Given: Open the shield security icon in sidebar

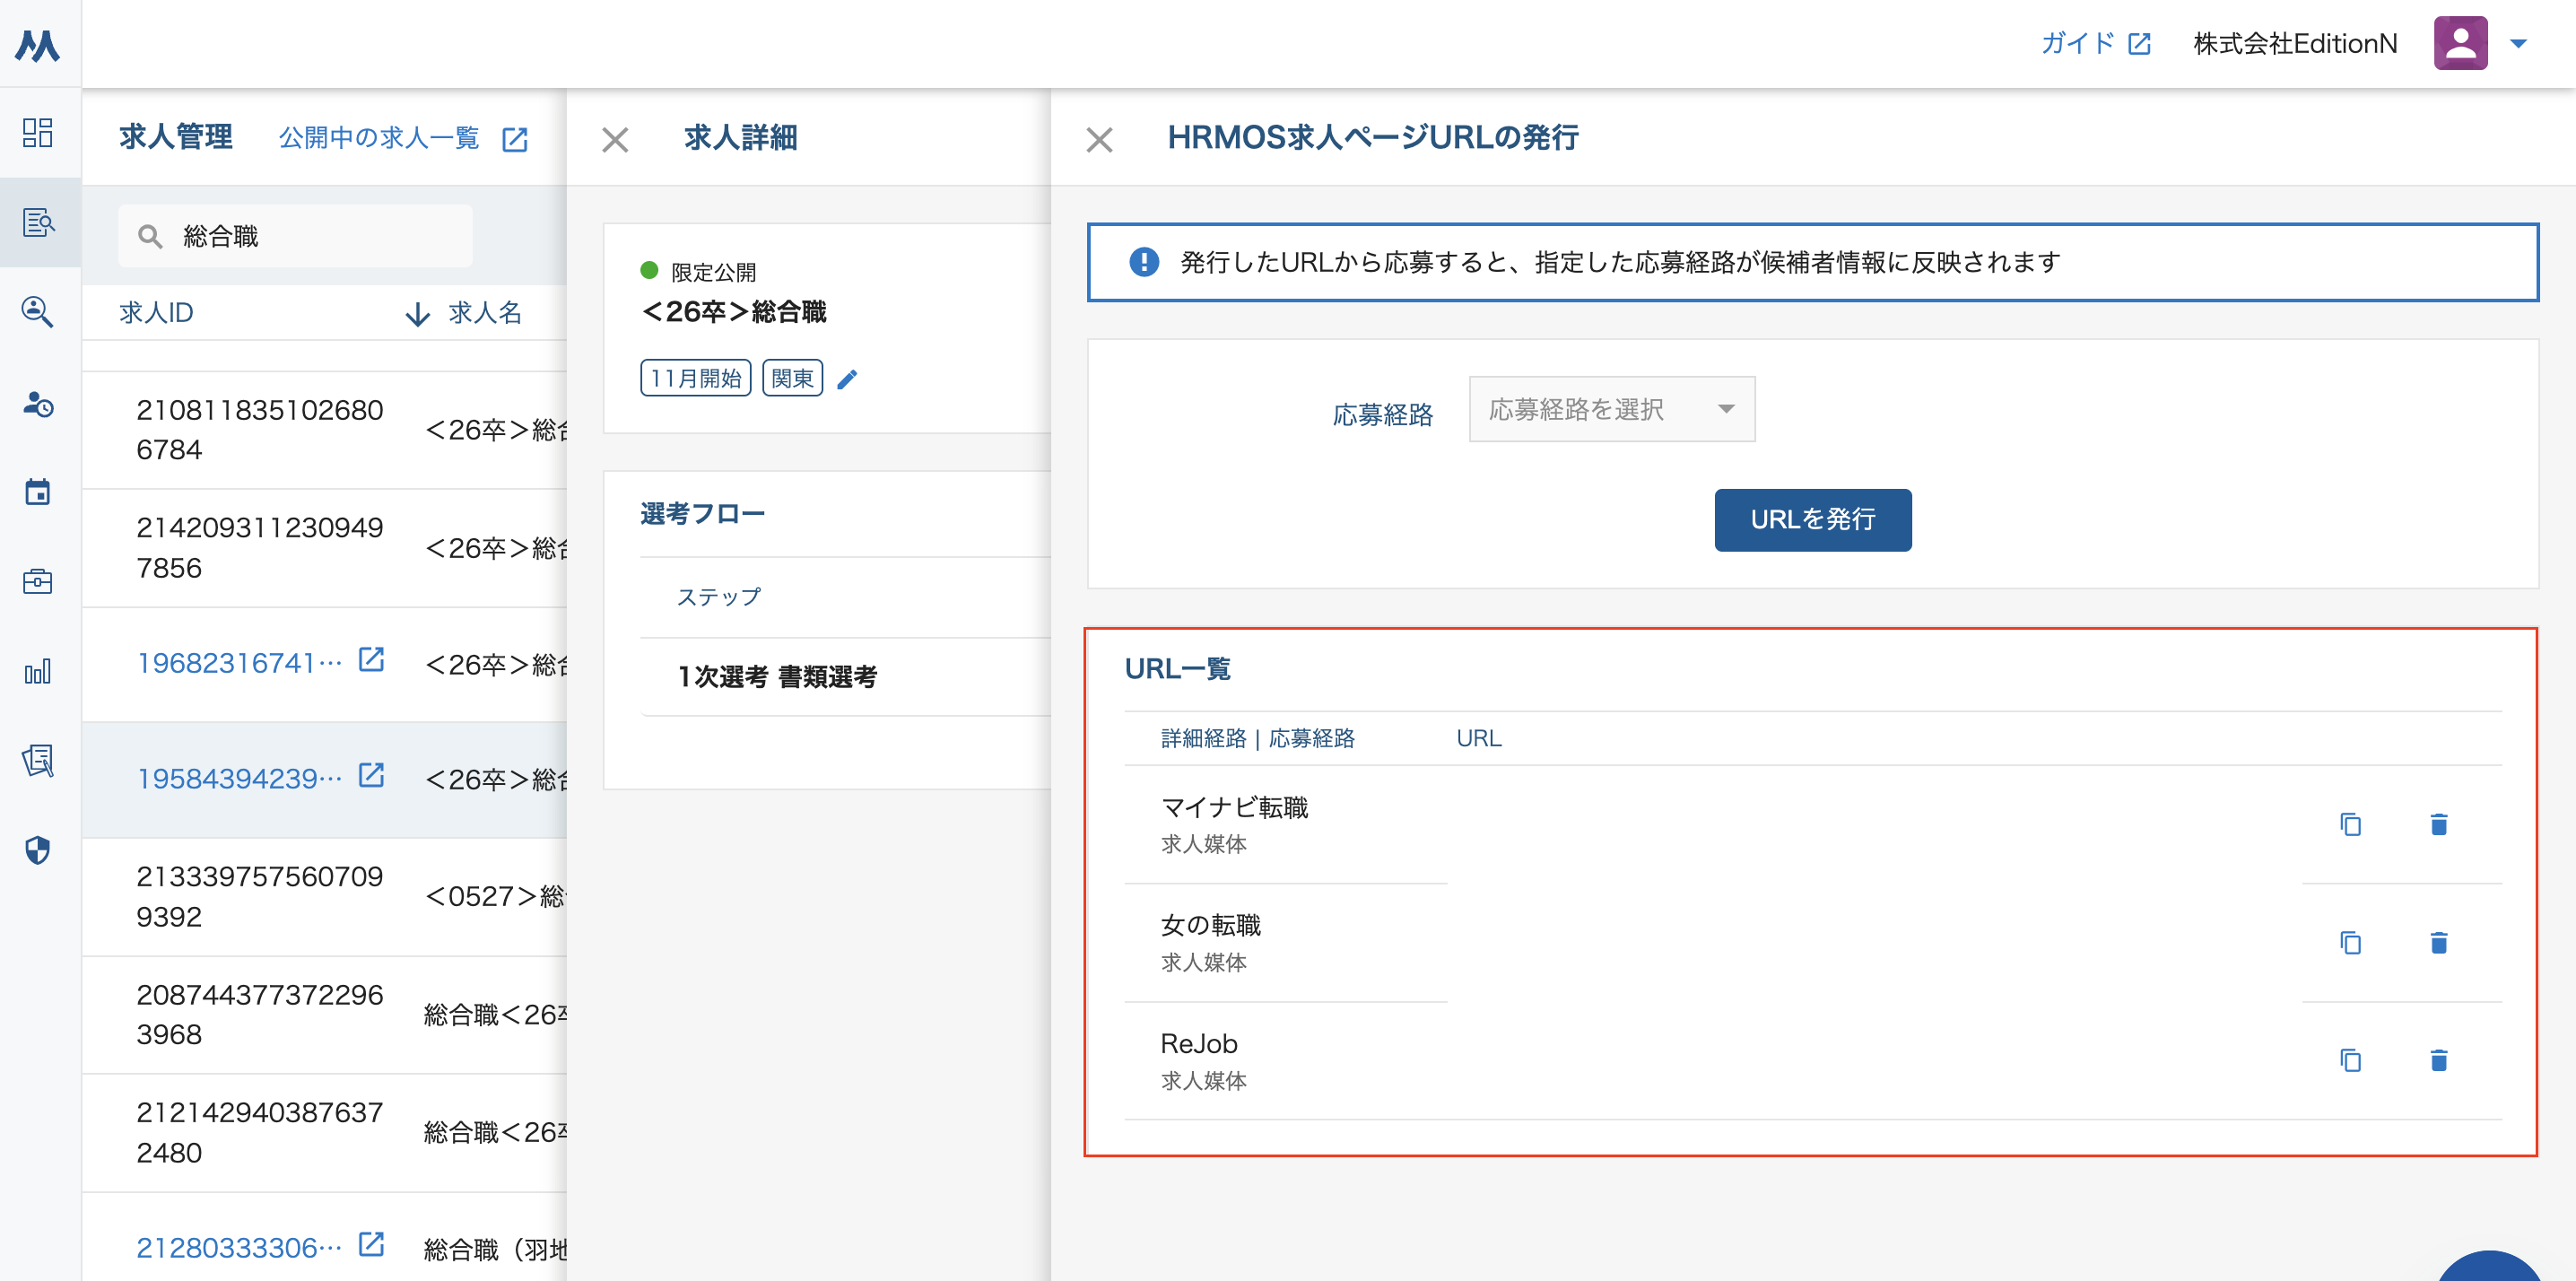Looking at the screenshot, I should point(38,851).
